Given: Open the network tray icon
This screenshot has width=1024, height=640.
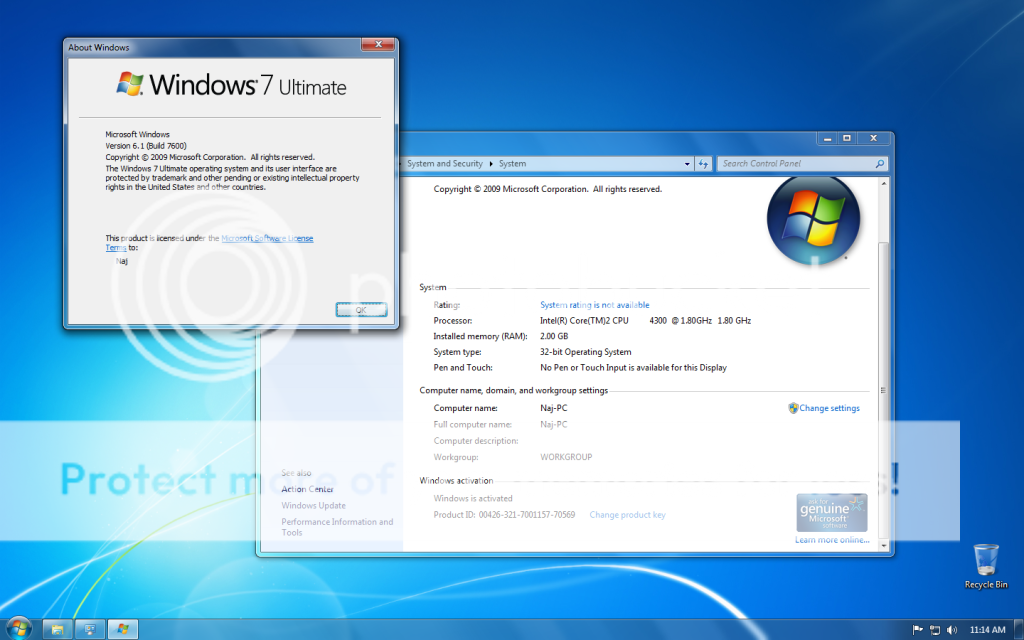Looking at the screenshot, I should click(x=935, y=630).
